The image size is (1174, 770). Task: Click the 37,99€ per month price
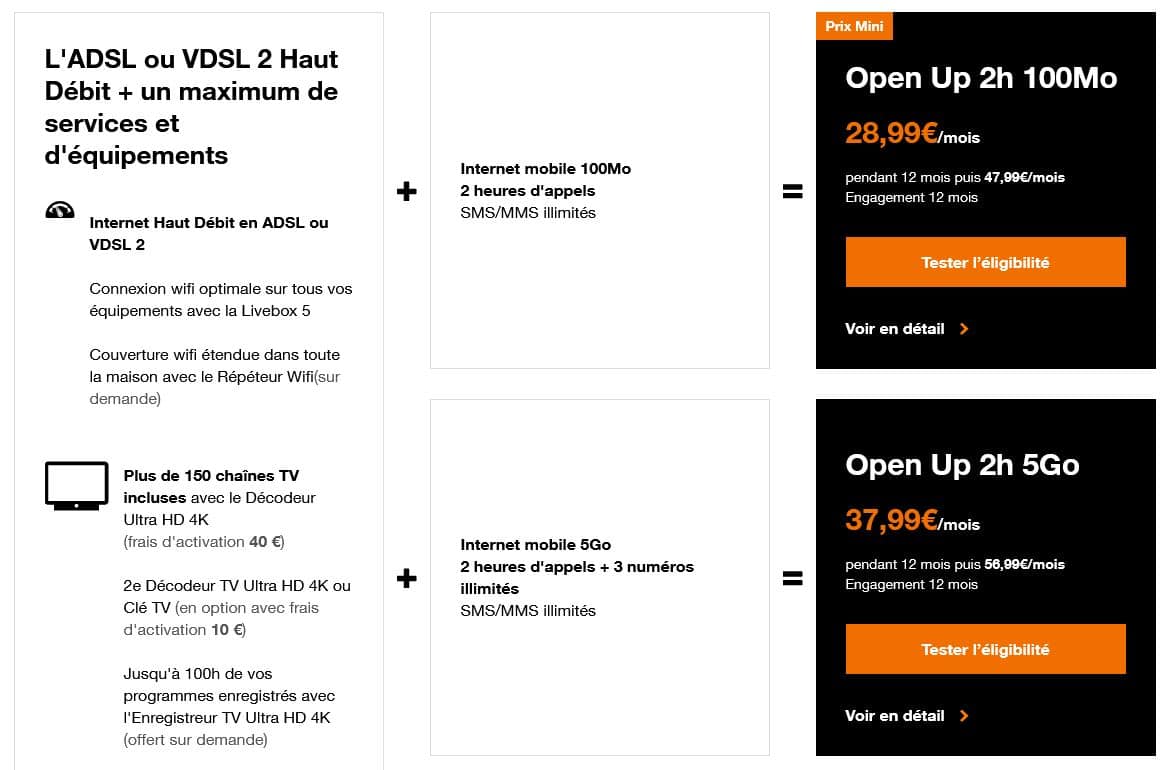(x=912, y=521)
